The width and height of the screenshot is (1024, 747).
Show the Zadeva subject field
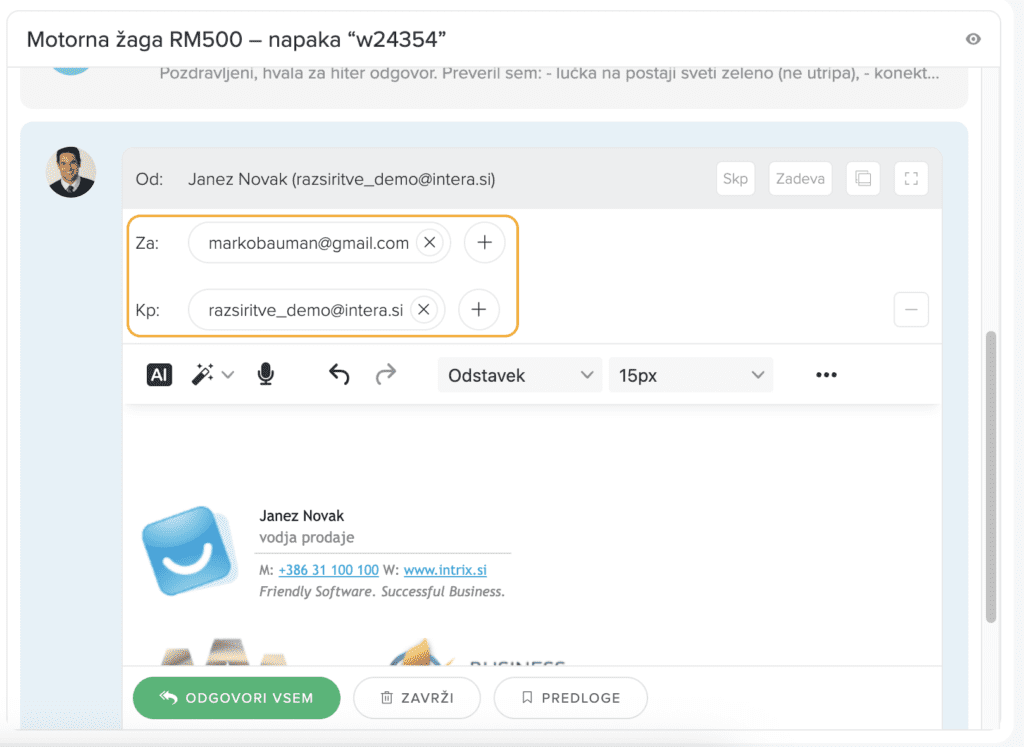tap(800, 179)
